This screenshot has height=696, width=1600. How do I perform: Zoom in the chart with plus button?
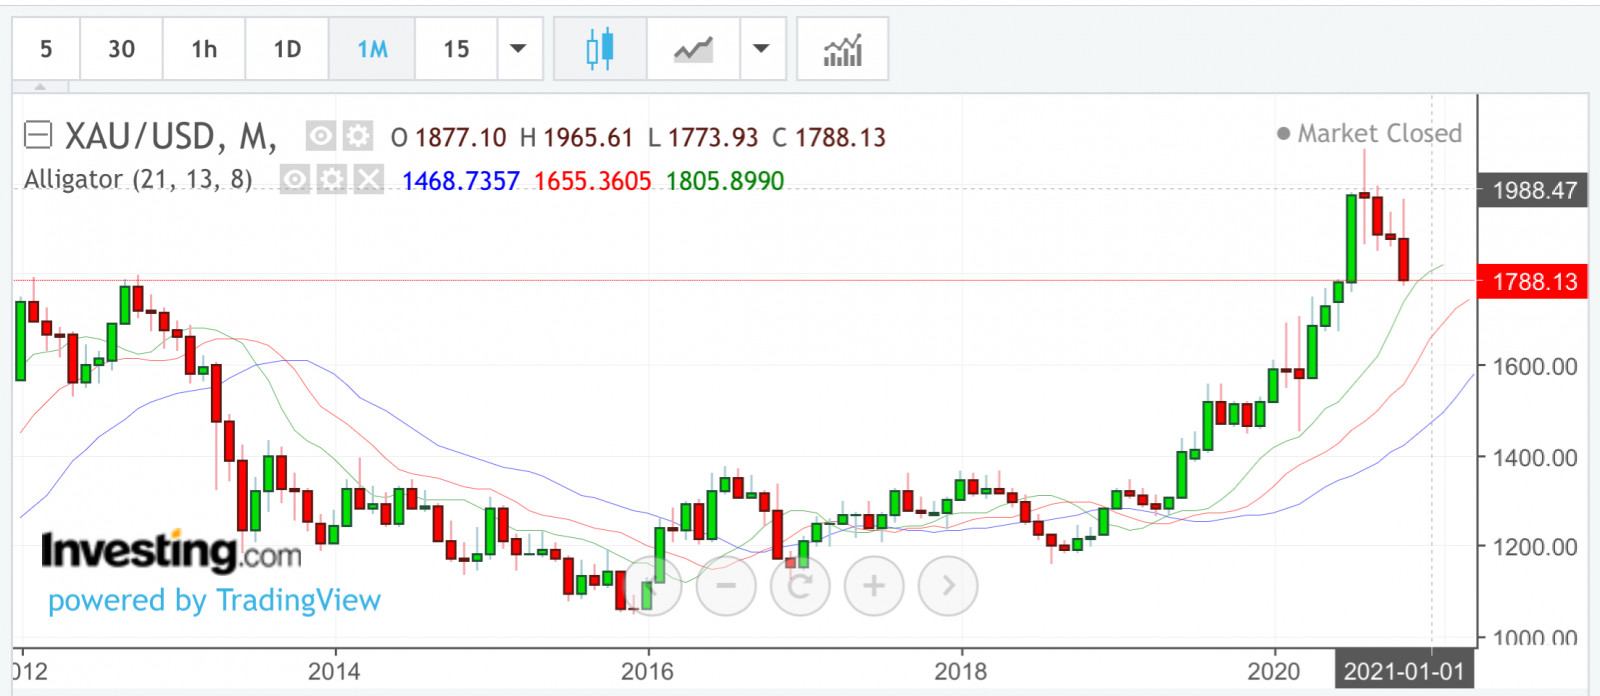(x=874, y=586)
